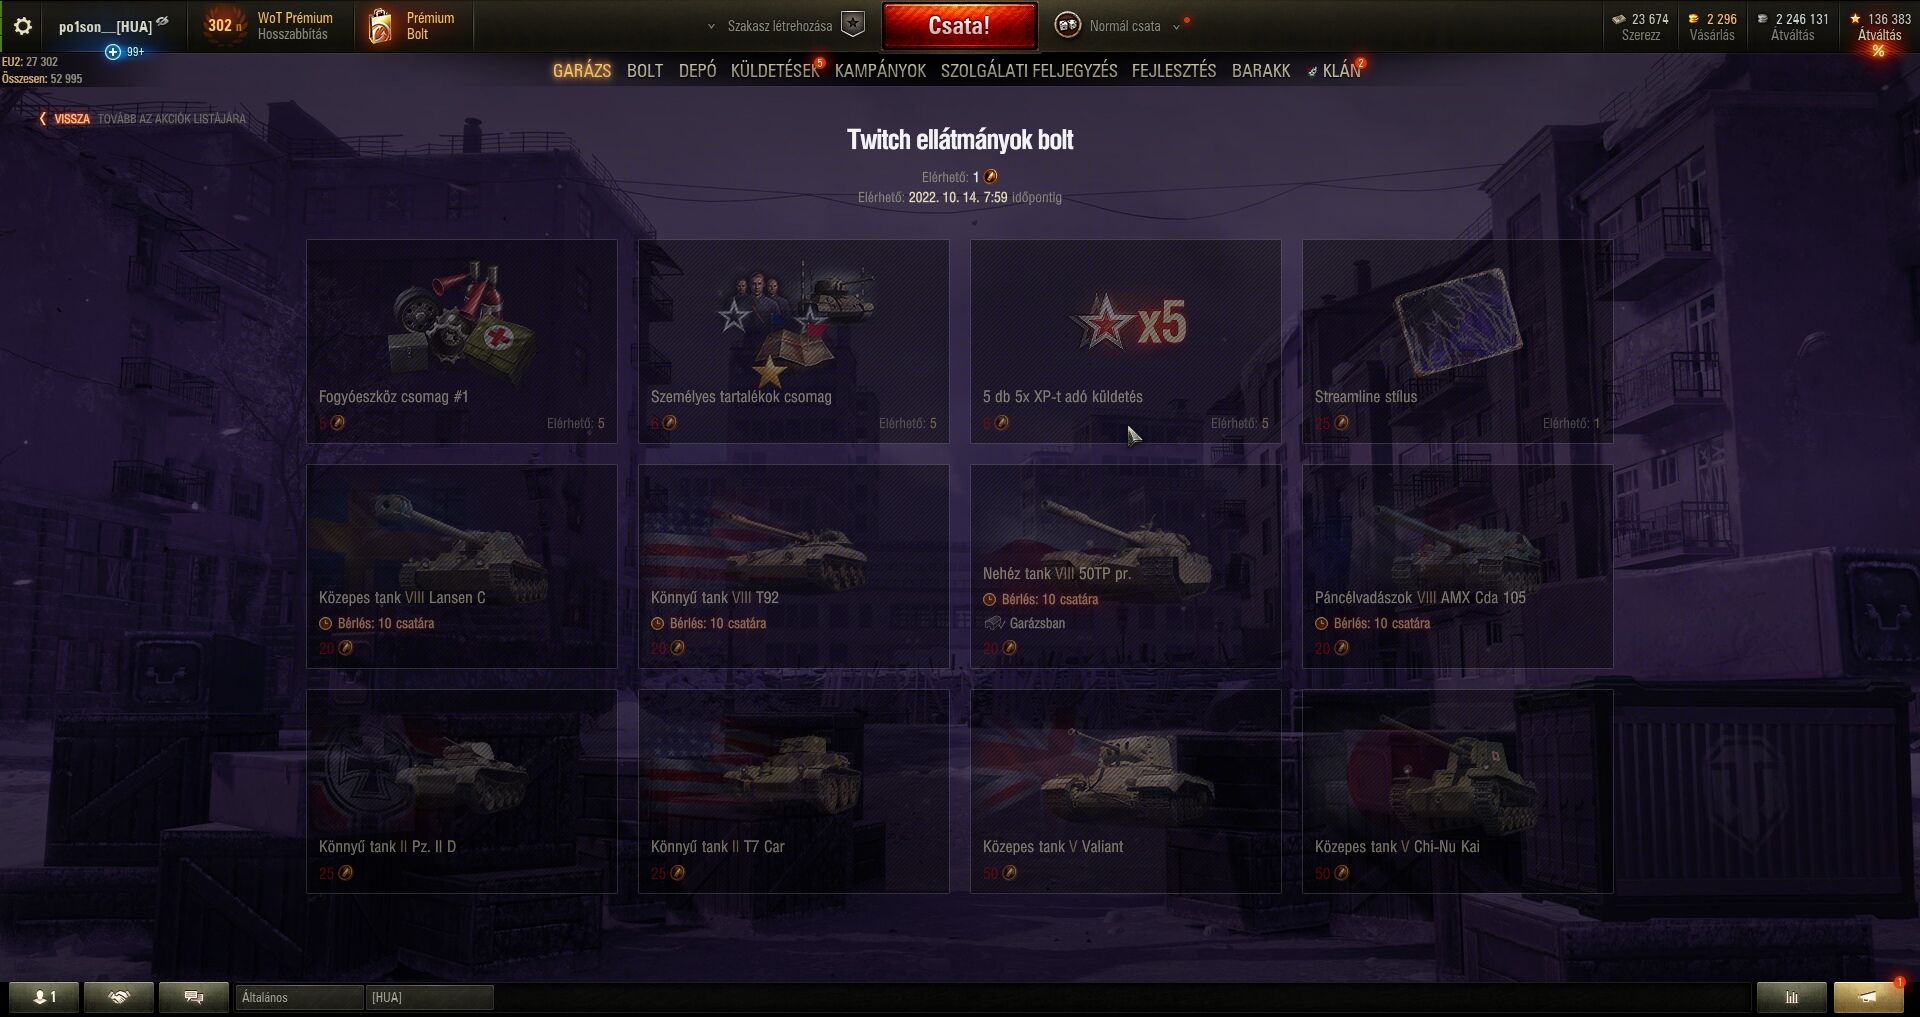
Task: Expand Normál csata mode dropdown arrow
Action: [x=1176, y=27]
